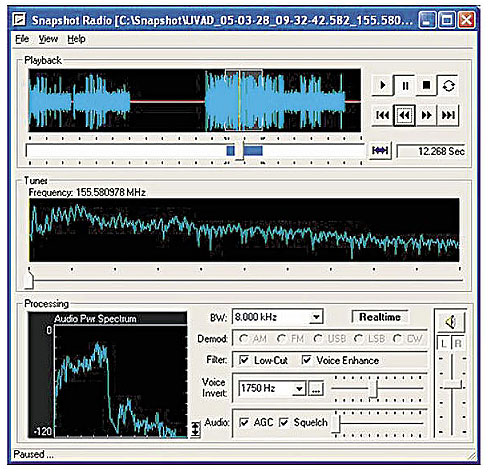Click the tuner frequency slider thumb
Image resolution: width=488 pixels, height=474 pixels.
pyautogui.click(x=29, y=280)
